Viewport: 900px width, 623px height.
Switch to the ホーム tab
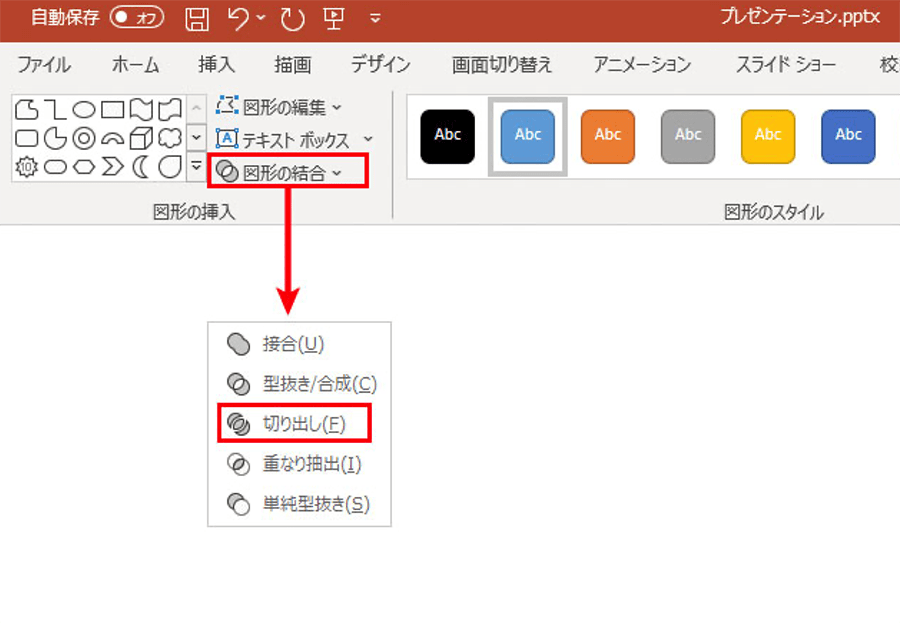click(x=135, y=64)
